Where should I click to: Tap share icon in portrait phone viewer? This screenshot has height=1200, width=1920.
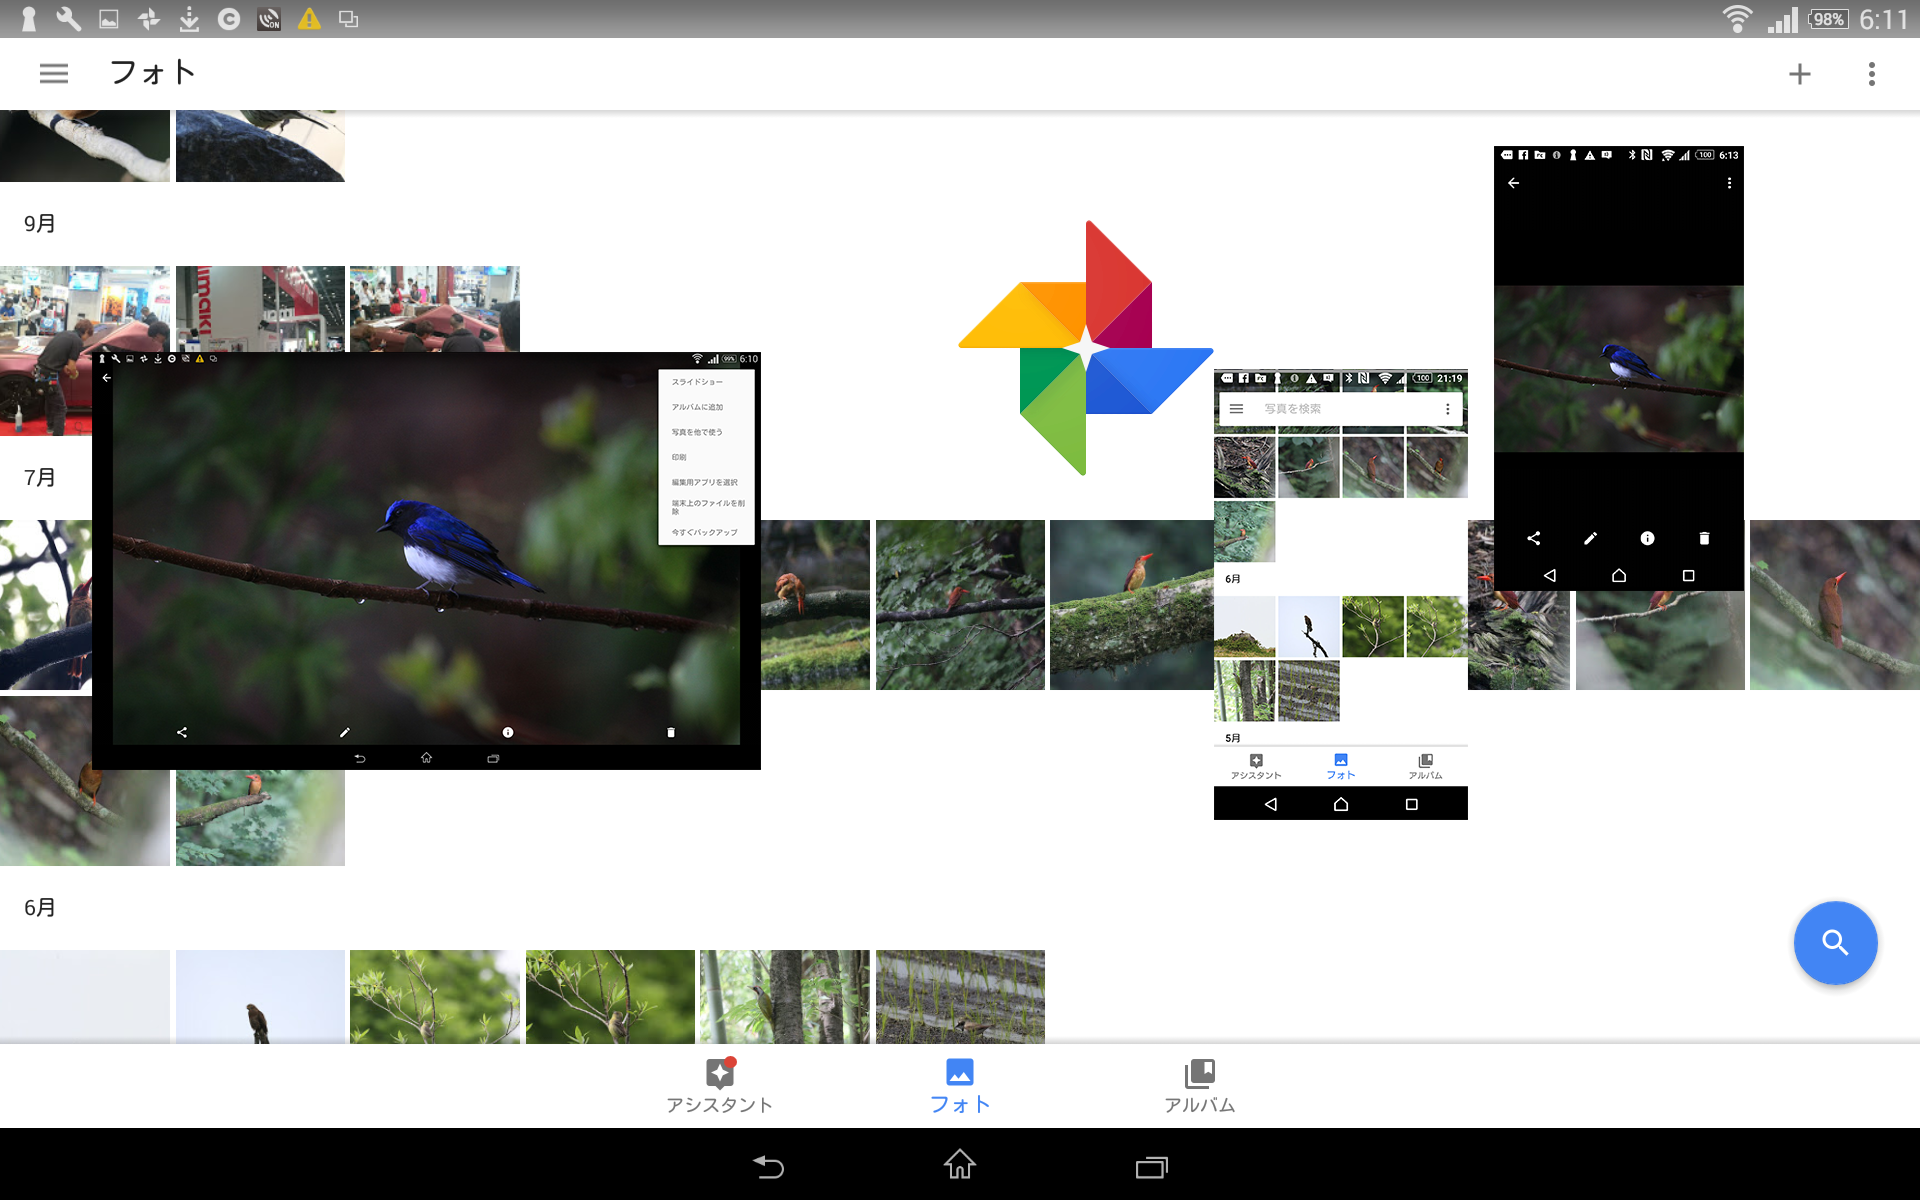pos(1534,538)
